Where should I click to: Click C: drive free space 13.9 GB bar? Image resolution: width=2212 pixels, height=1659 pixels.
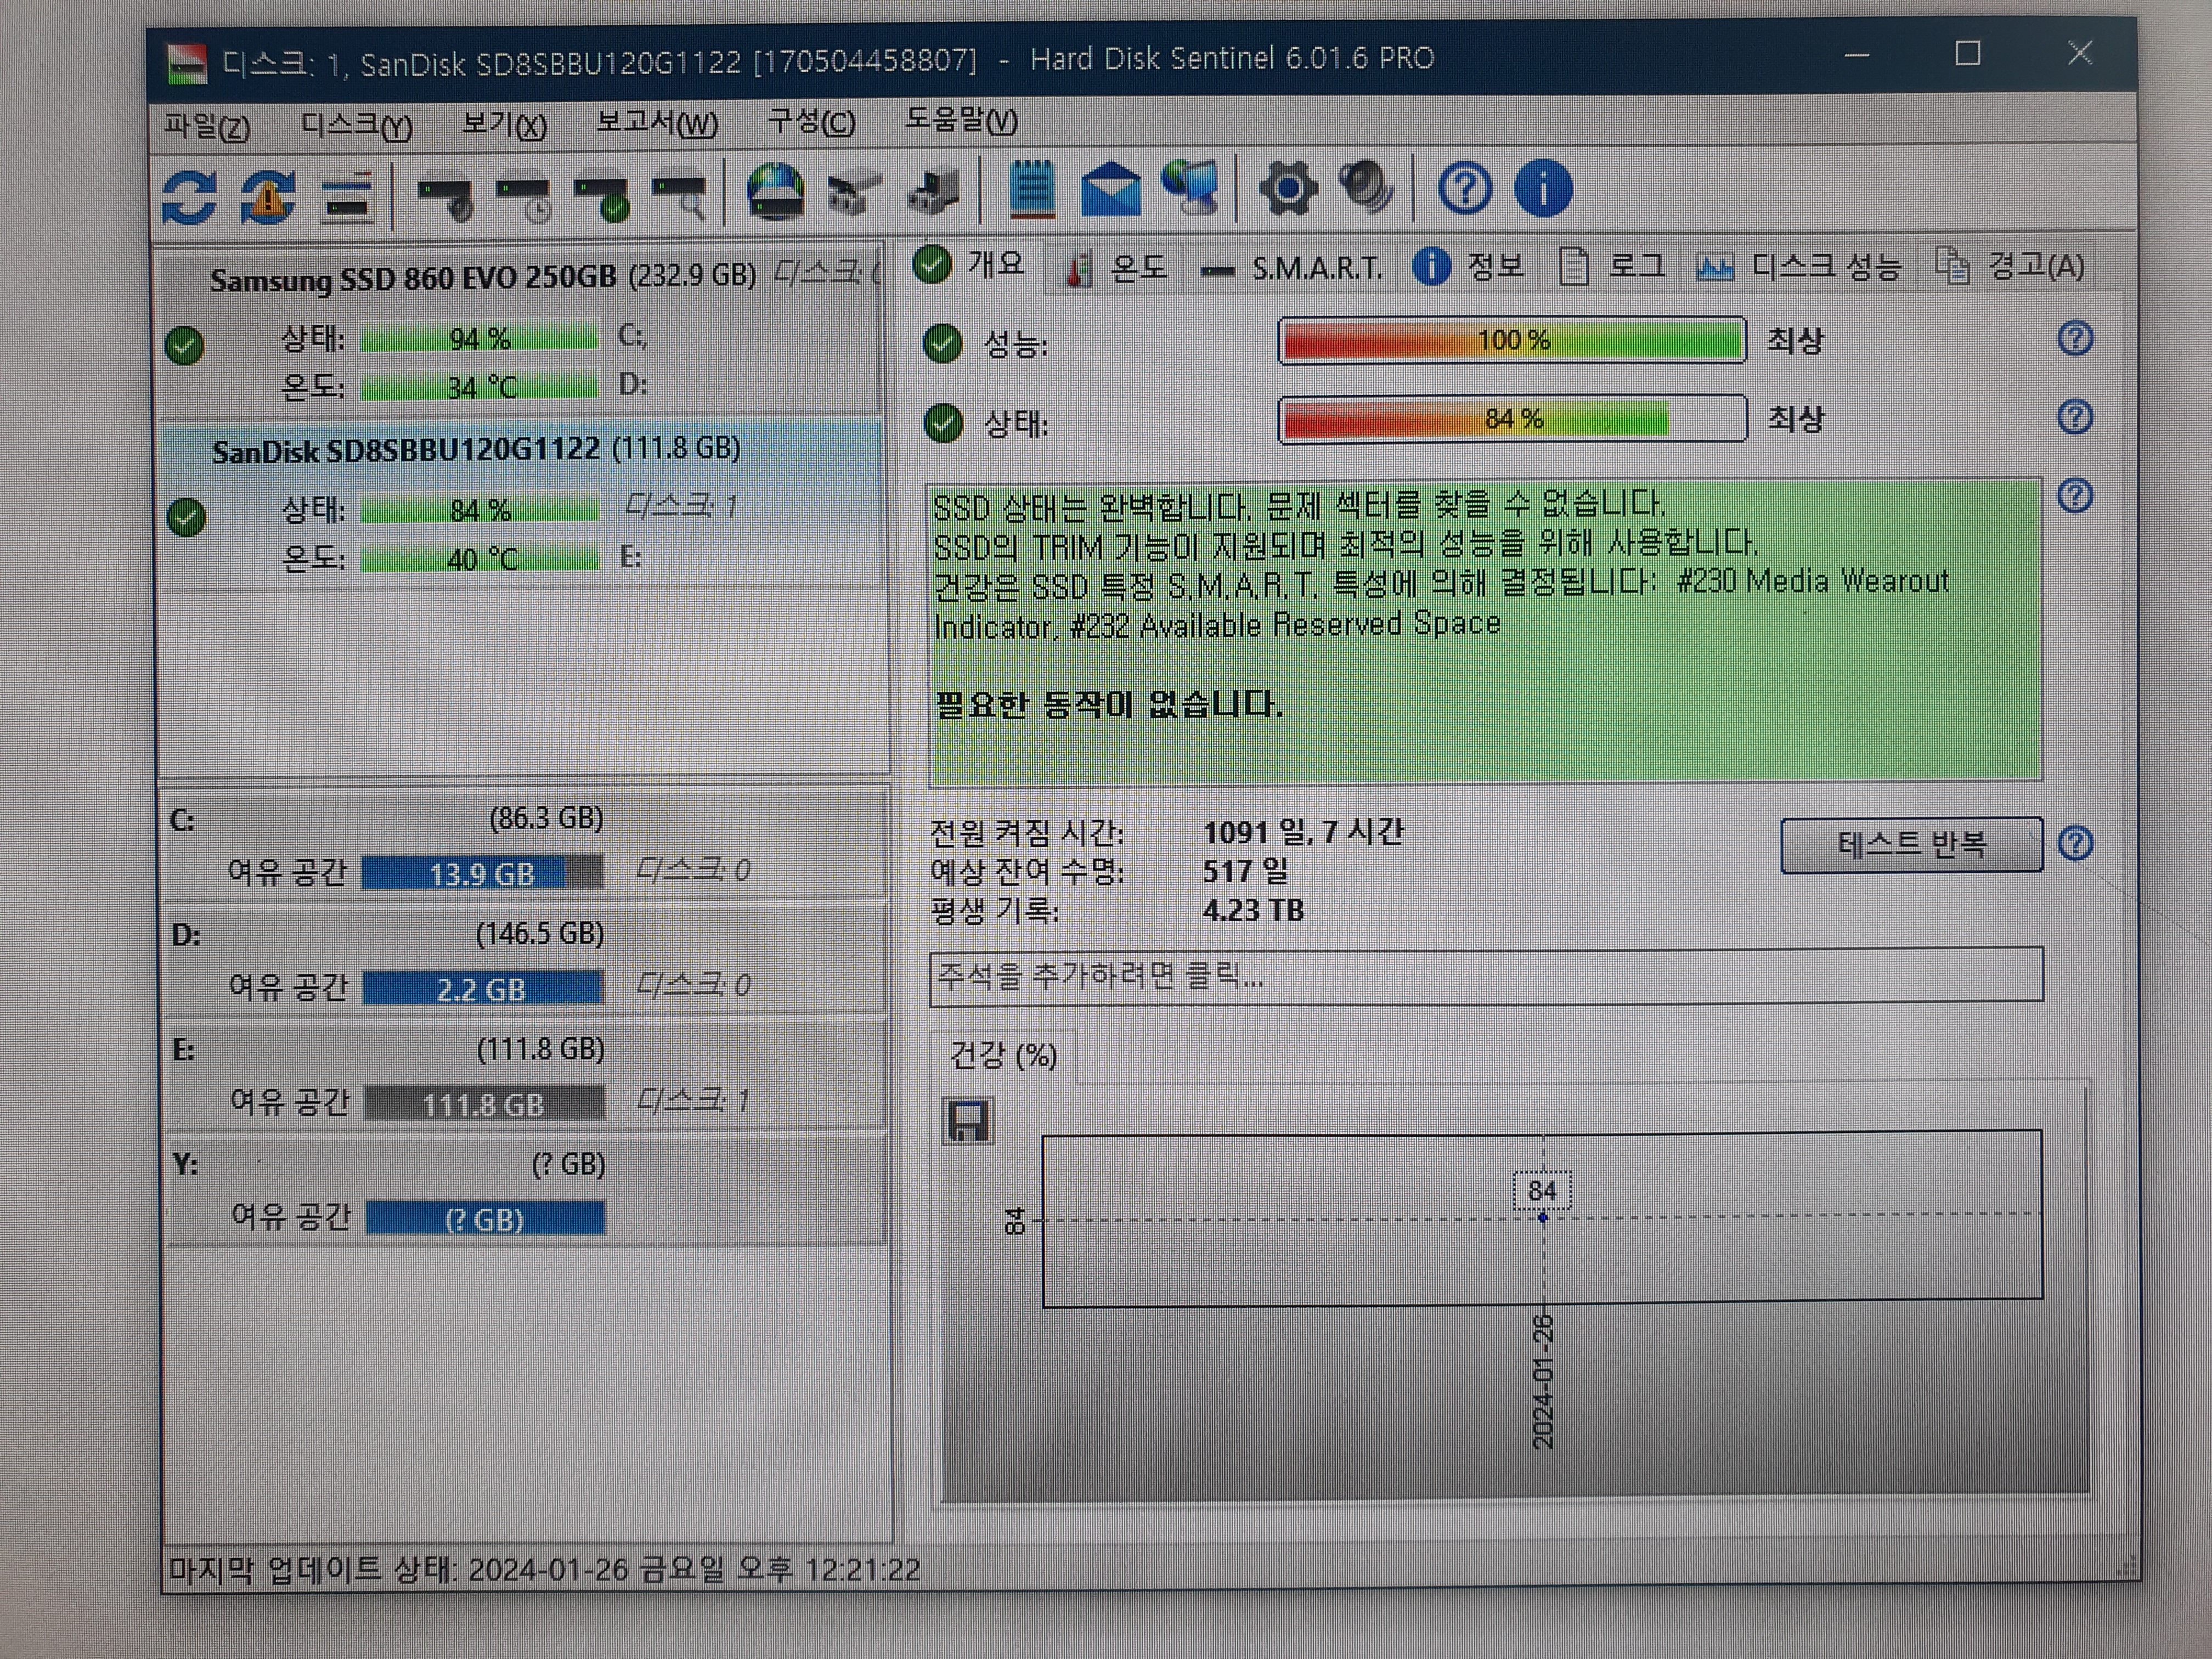[x=482, y=873]
